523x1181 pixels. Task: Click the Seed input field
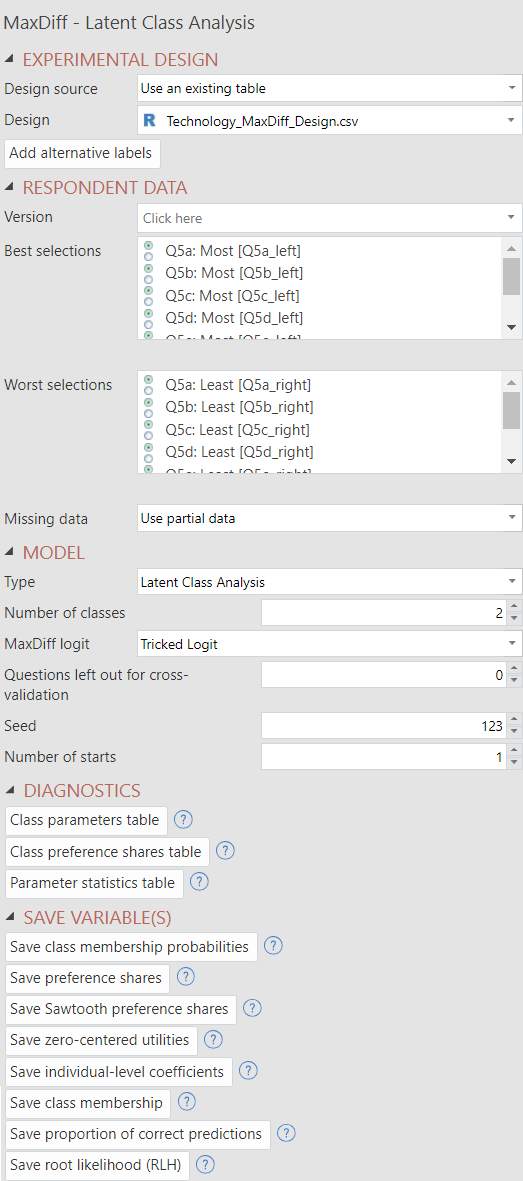pyautogui.click(x=384, y=726)
